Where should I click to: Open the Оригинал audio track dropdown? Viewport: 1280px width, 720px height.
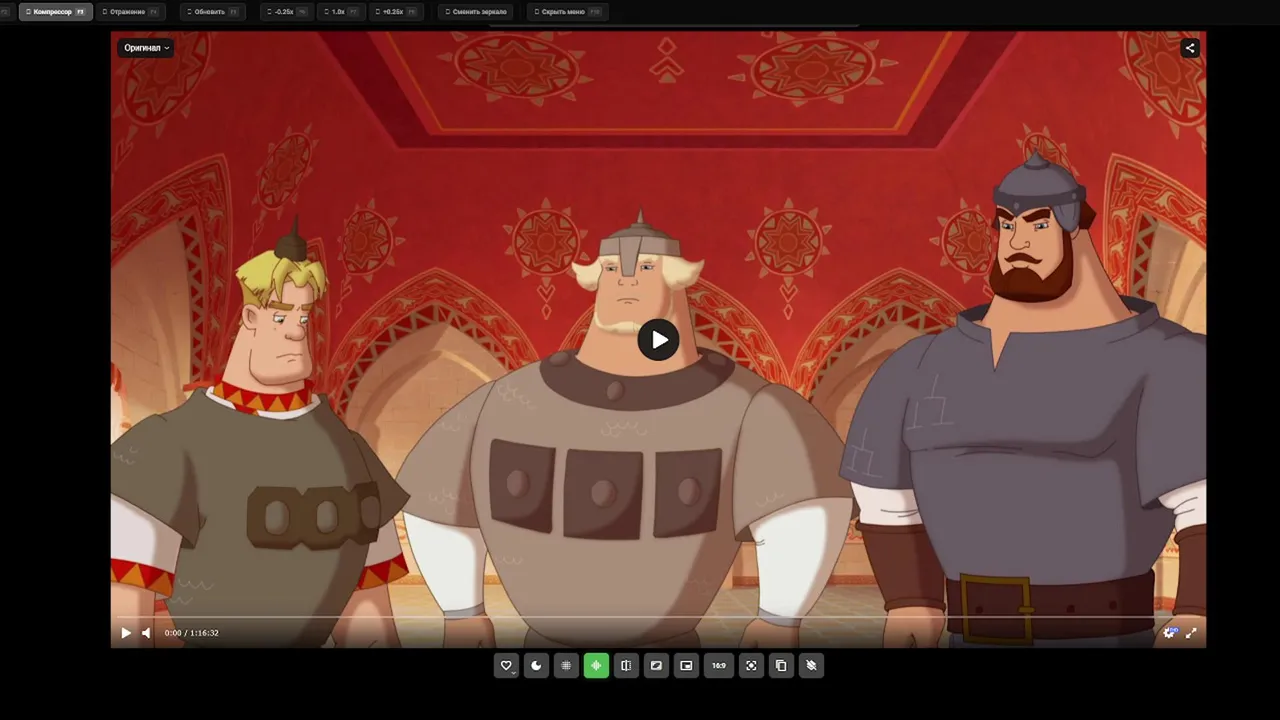pyautogui.click(x=147, y=48)
